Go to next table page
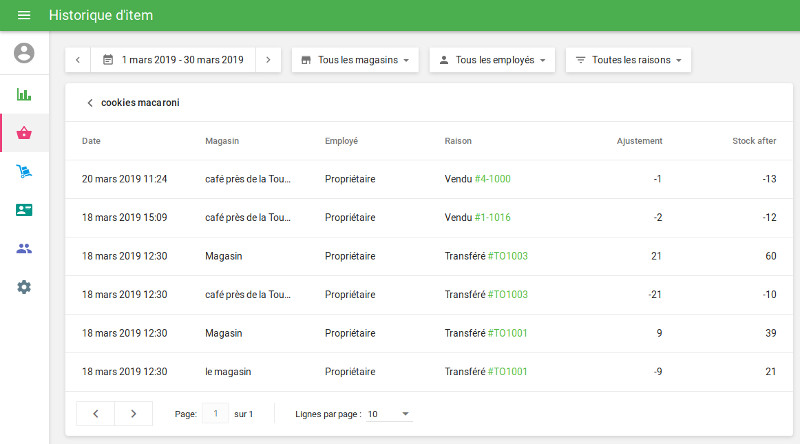The height and width of the screenshot is (444, 800). click(133, 414)
